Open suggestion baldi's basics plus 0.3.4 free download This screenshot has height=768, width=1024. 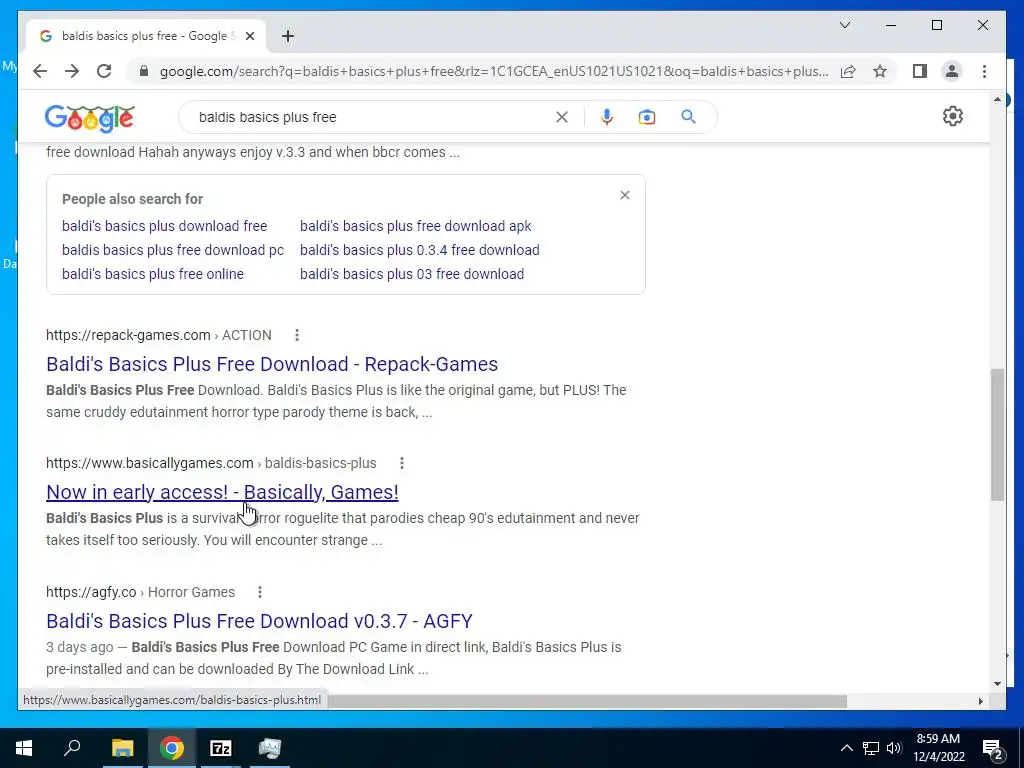(420, 250)
